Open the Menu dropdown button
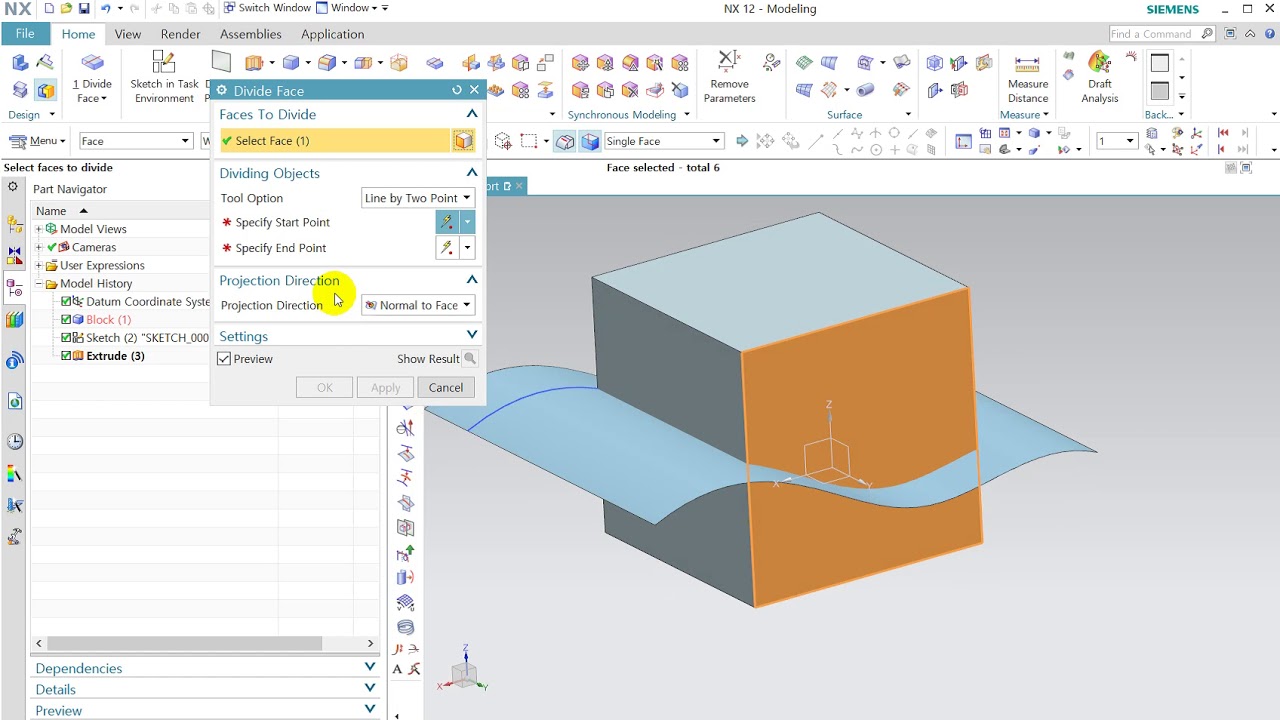This screenshot has height=720, width=1280. tap(39, 141)
